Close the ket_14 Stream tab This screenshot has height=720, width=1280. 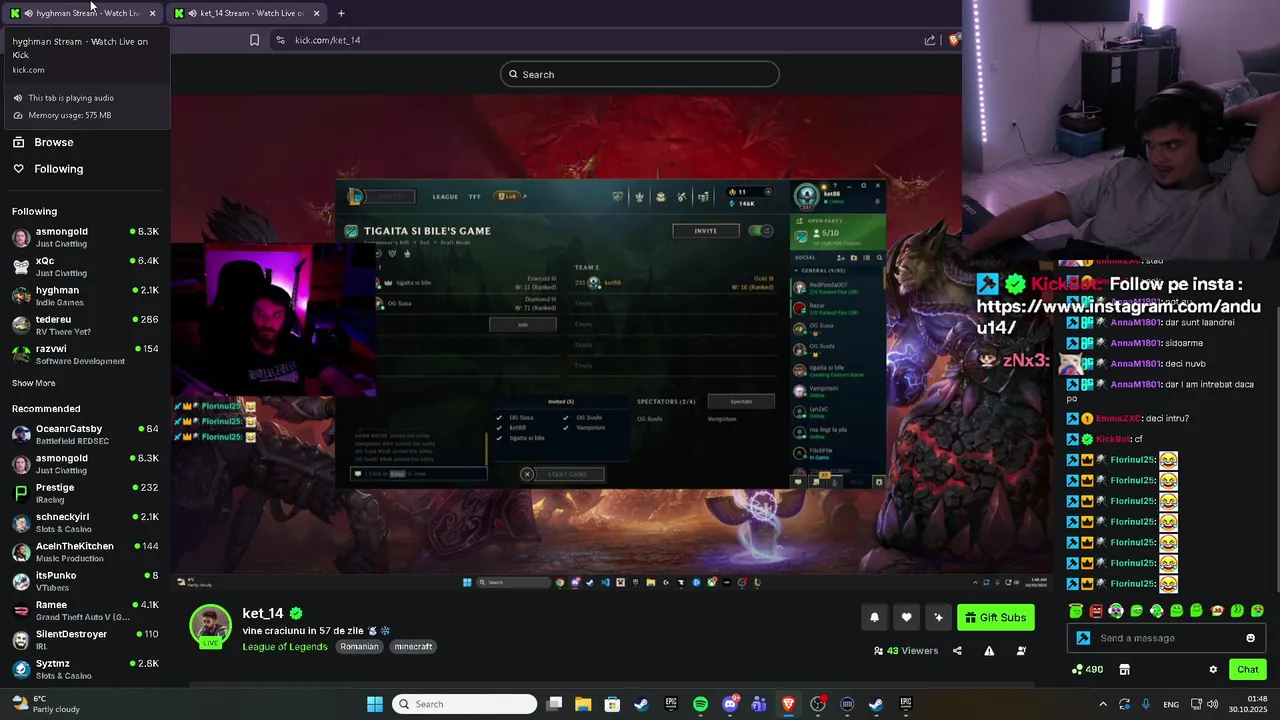coord(316,13)
